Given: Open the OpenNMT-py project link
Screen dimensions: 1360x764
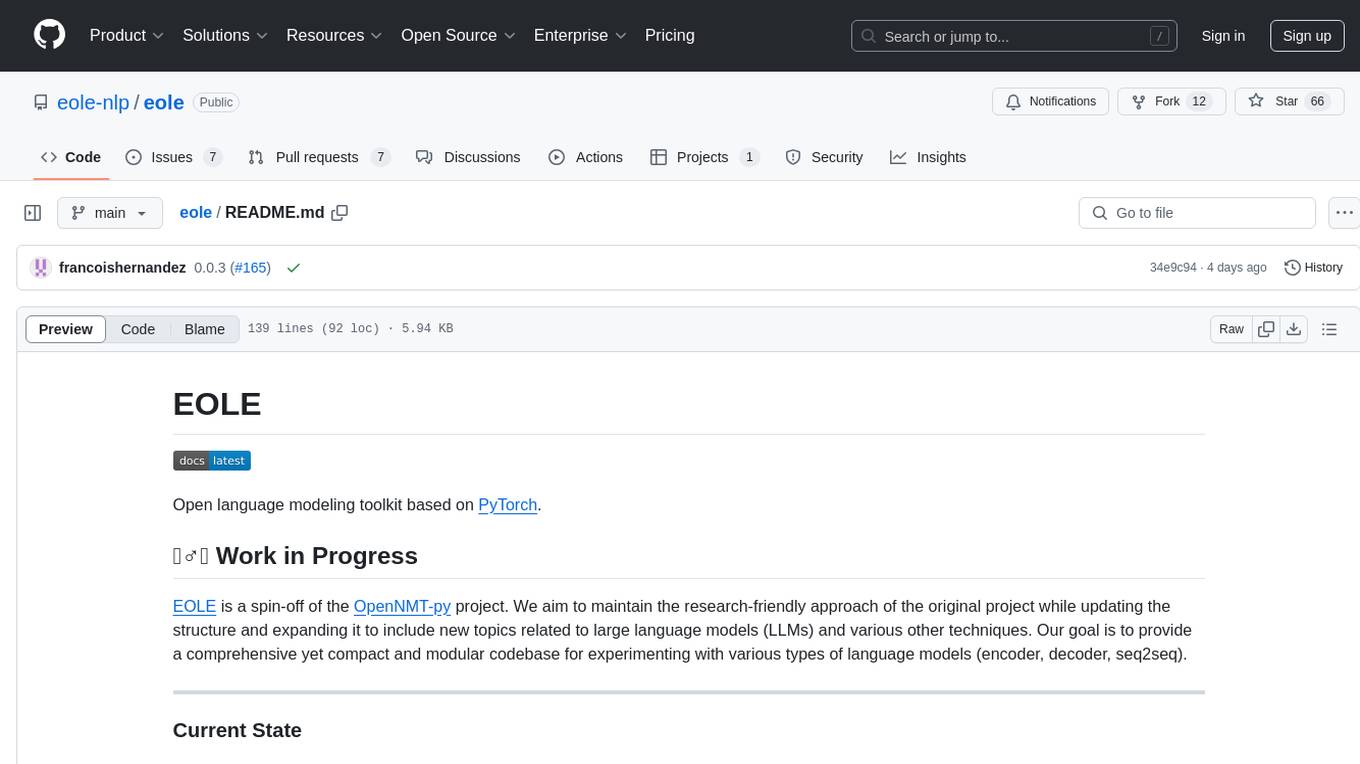Looking at the screenshot, I should coord(402,606).
